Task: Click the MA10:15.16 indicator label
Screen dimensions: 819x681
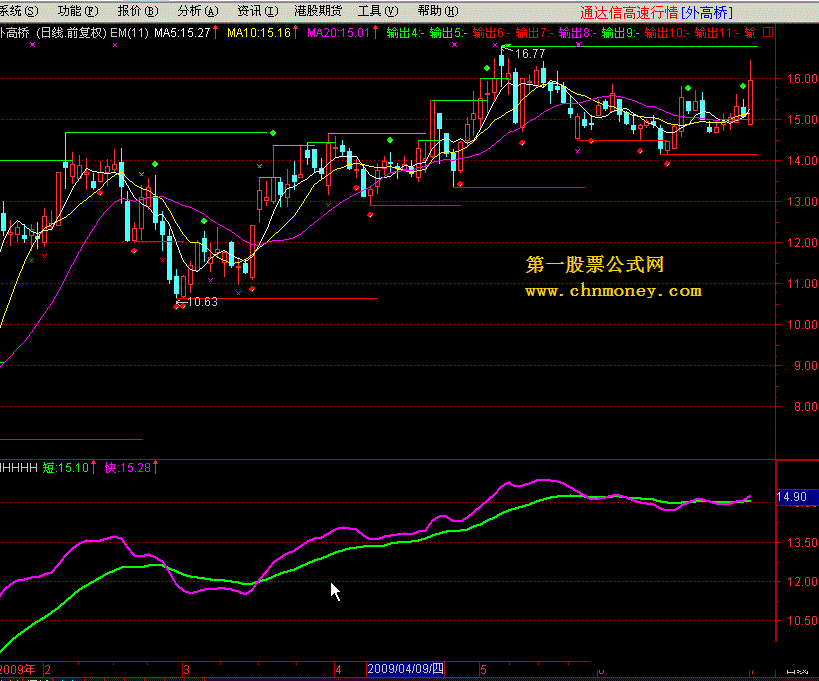Action: coord(259,33)
